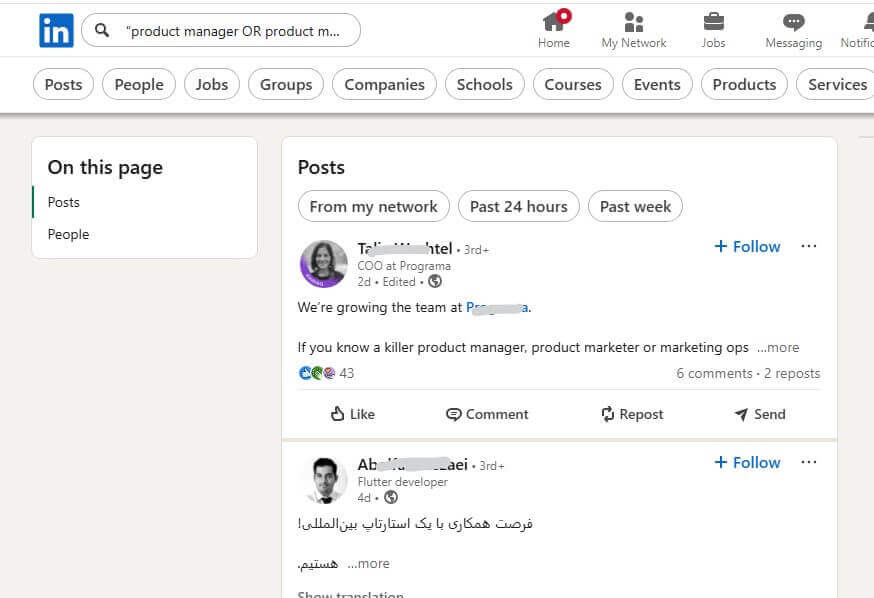Open the three-dot menu on COO post
Screen dimensions: 874x598
tap(809, 246)
